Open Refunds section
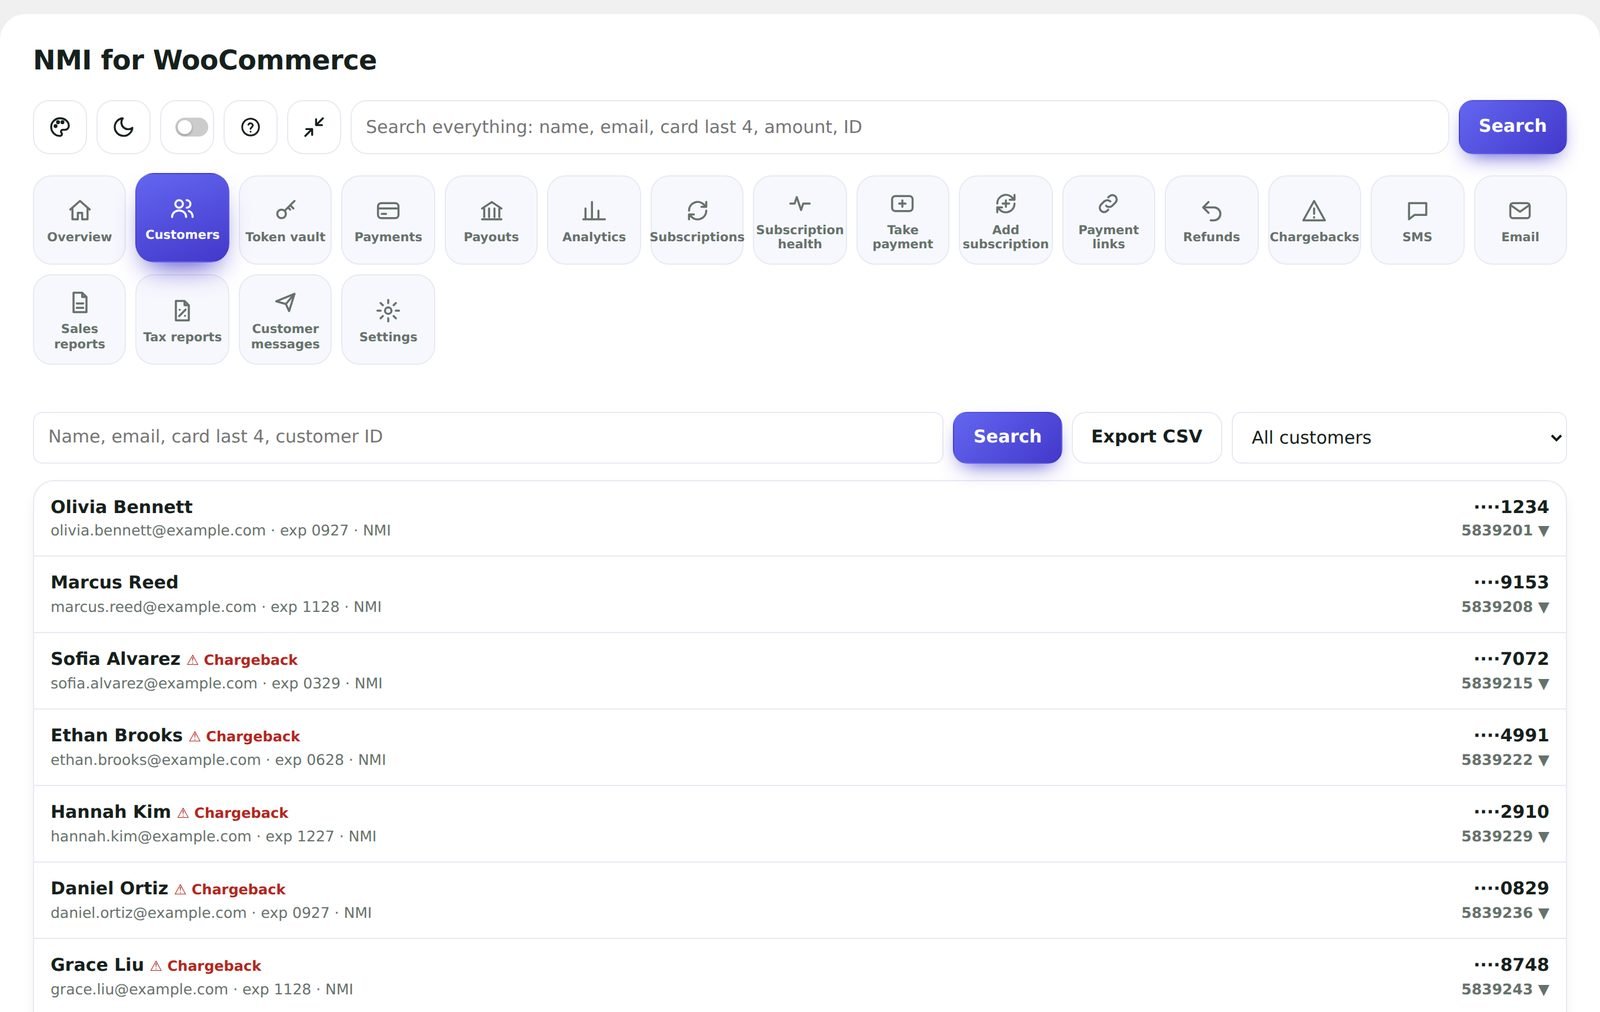This screenshot has height=1012, width=1600. tap(1212, 220)
